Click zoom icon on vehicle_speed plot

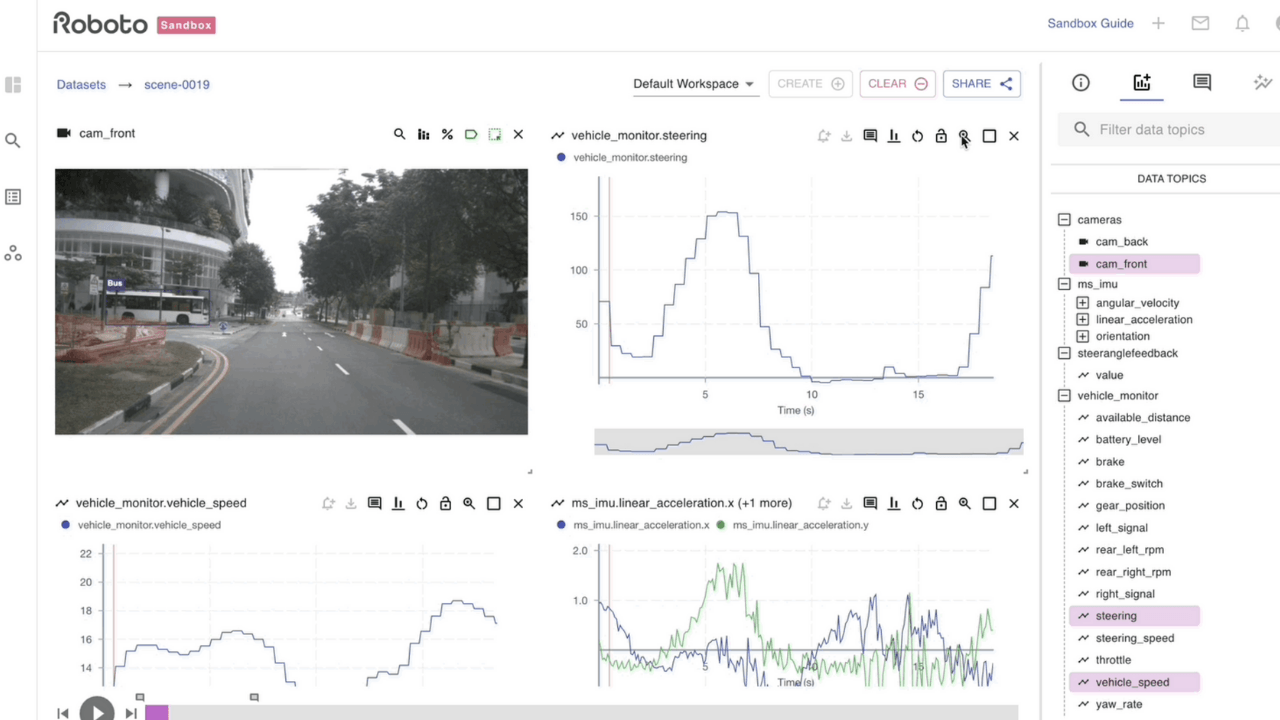(x=469, y=504)
